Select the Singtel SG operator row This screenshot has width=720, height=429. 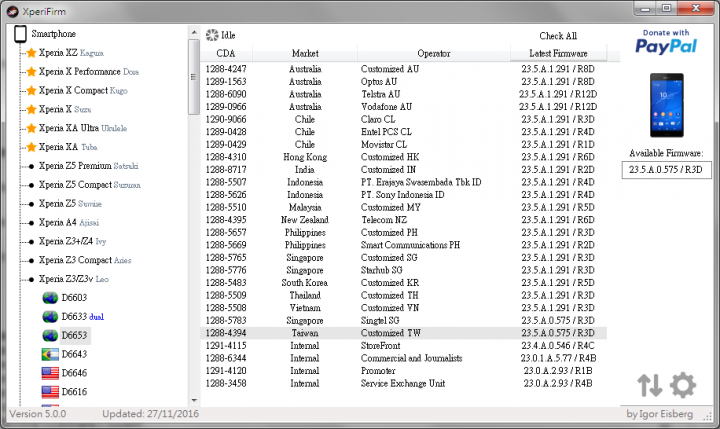404,321
